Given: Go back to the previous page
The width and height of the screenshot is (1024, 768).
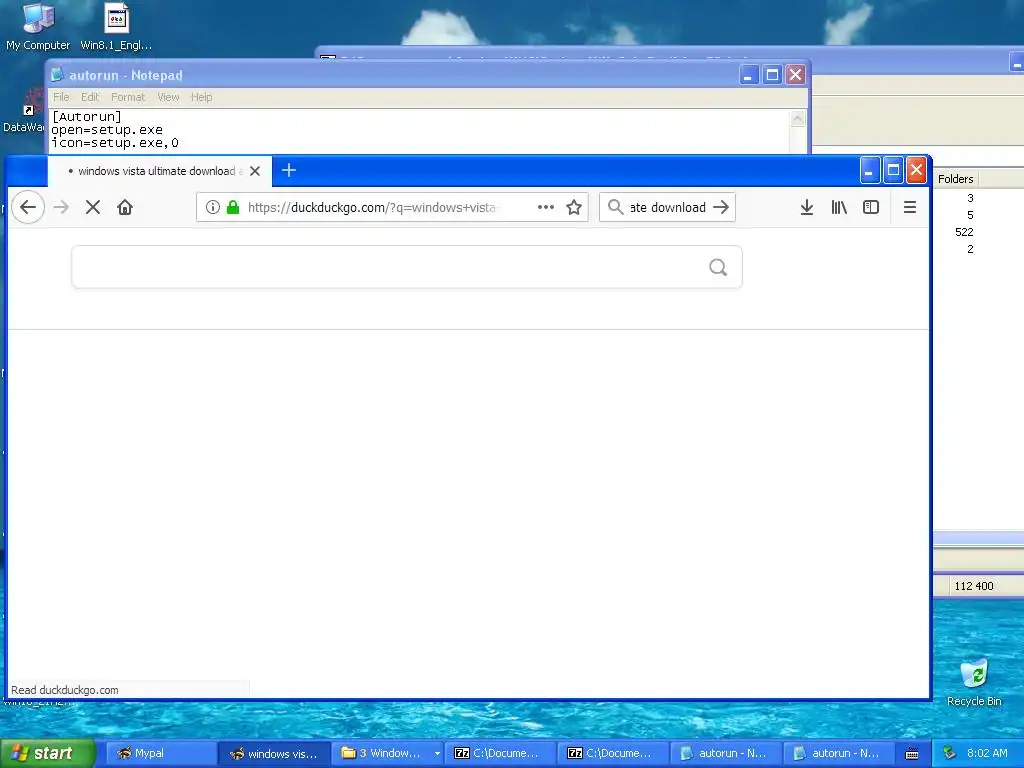Looking at the screenshot, I should point(28,208).
